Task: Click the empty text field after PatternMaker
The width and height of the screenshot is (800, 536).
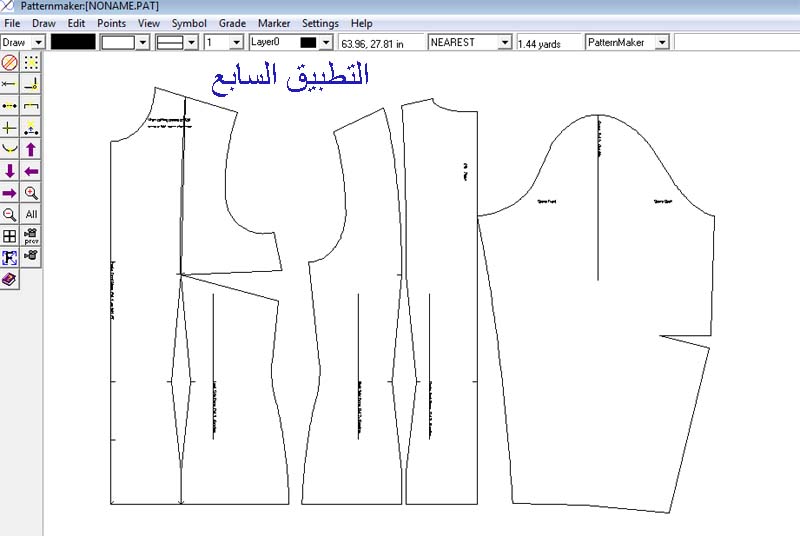Action: click(735, 43)
